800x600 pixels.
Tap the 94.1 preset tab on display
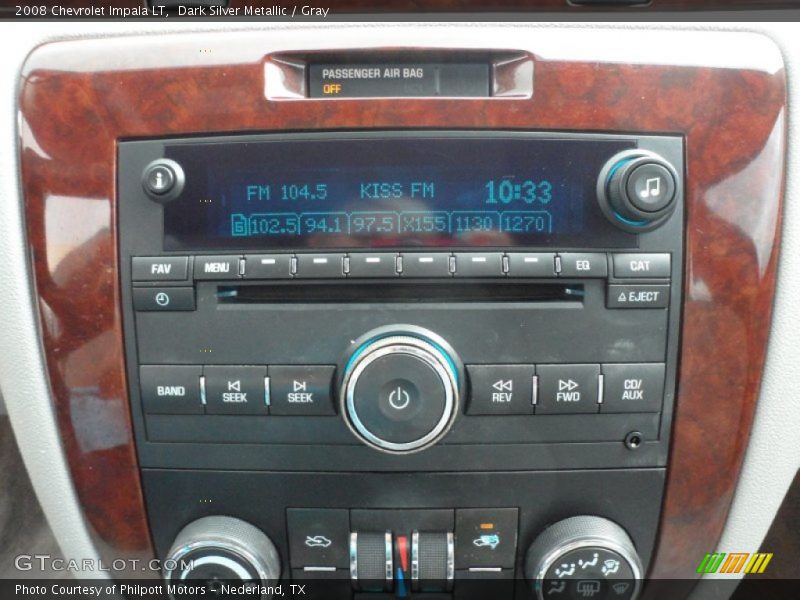point(323,224)
